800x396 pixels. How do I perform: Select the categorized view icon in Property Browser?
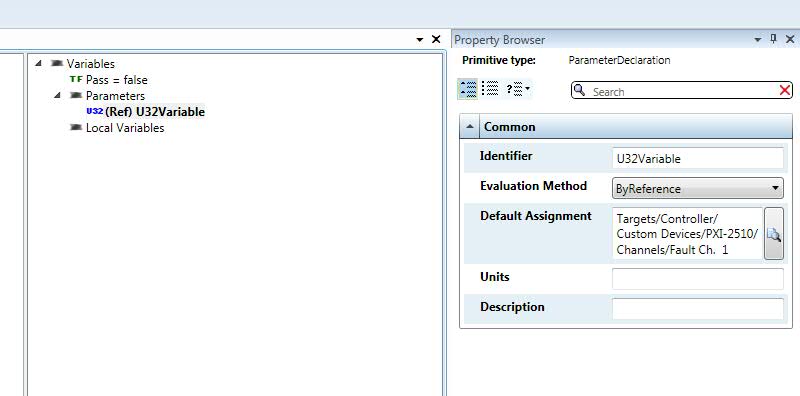coord(468,89)
